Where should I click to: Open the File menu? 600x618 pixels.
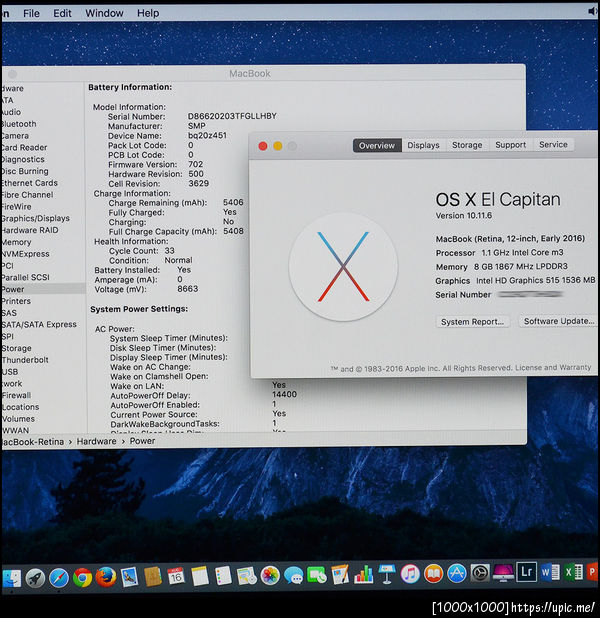tap(31, 13)
